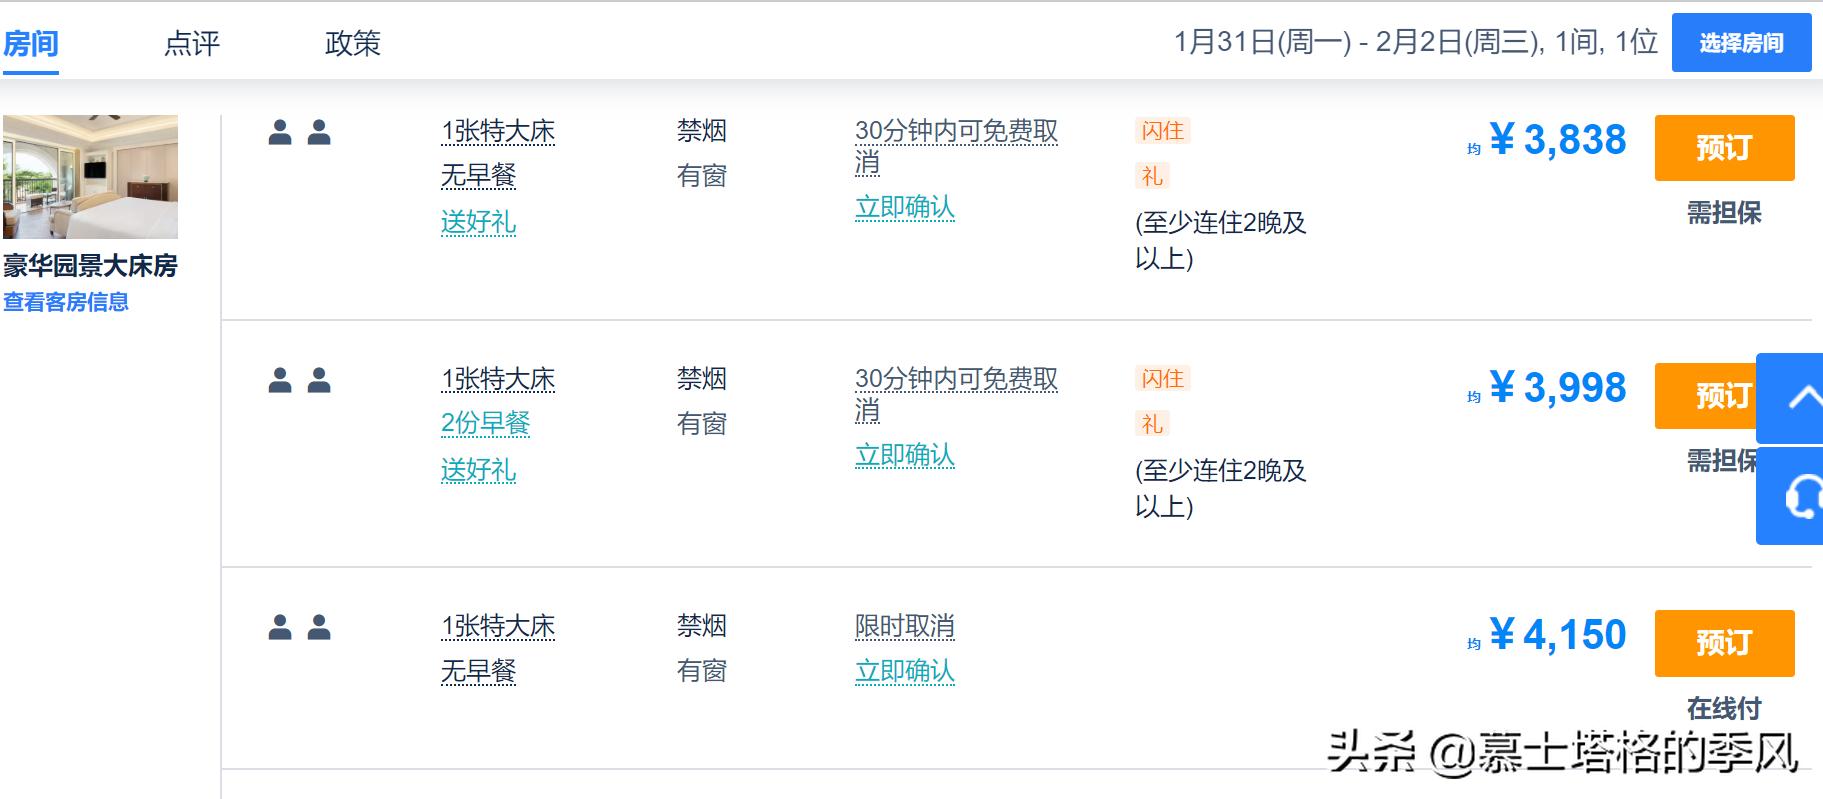Viewport: 1823px width, 799px height.
Task: Click the occupancy person icons in first room row
Action: point(300,130)
